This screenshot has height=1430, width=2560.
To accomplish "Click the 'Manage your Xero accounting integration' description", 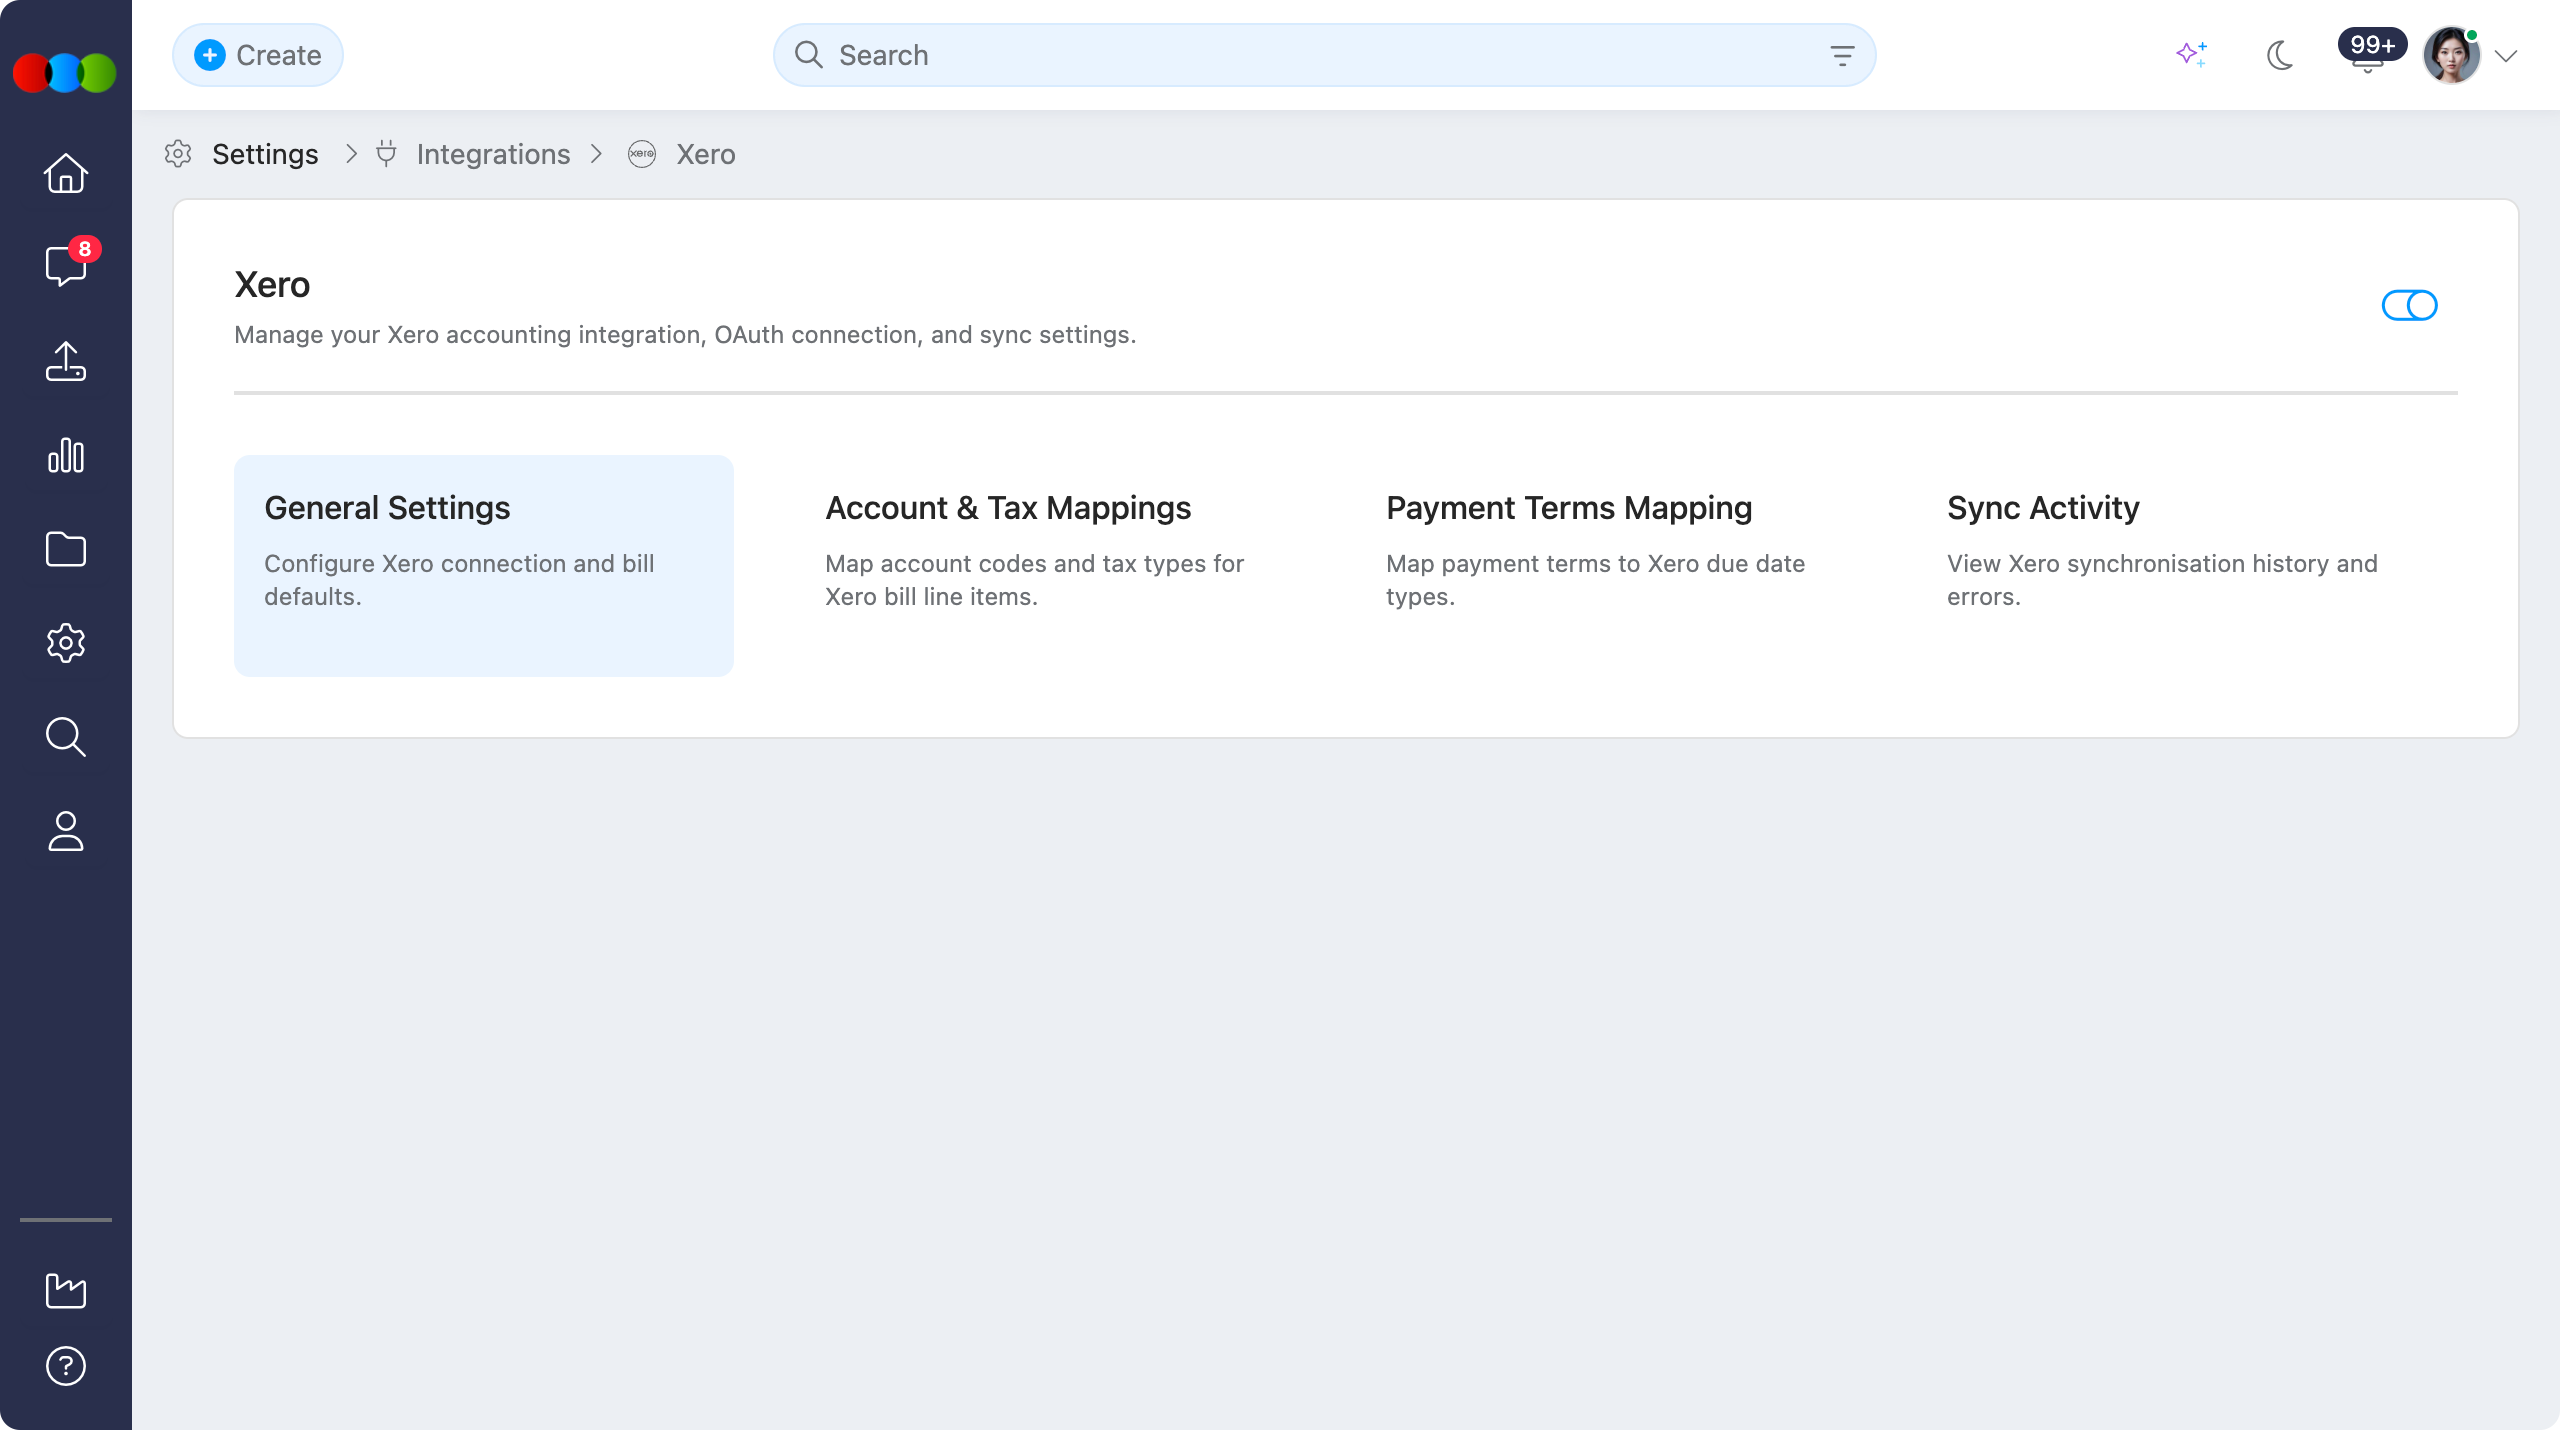I will (685, 335).
